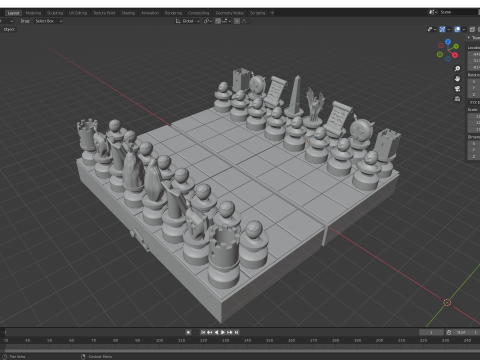Click the Scene name field

pyautogui.click(x=459, y=12)
